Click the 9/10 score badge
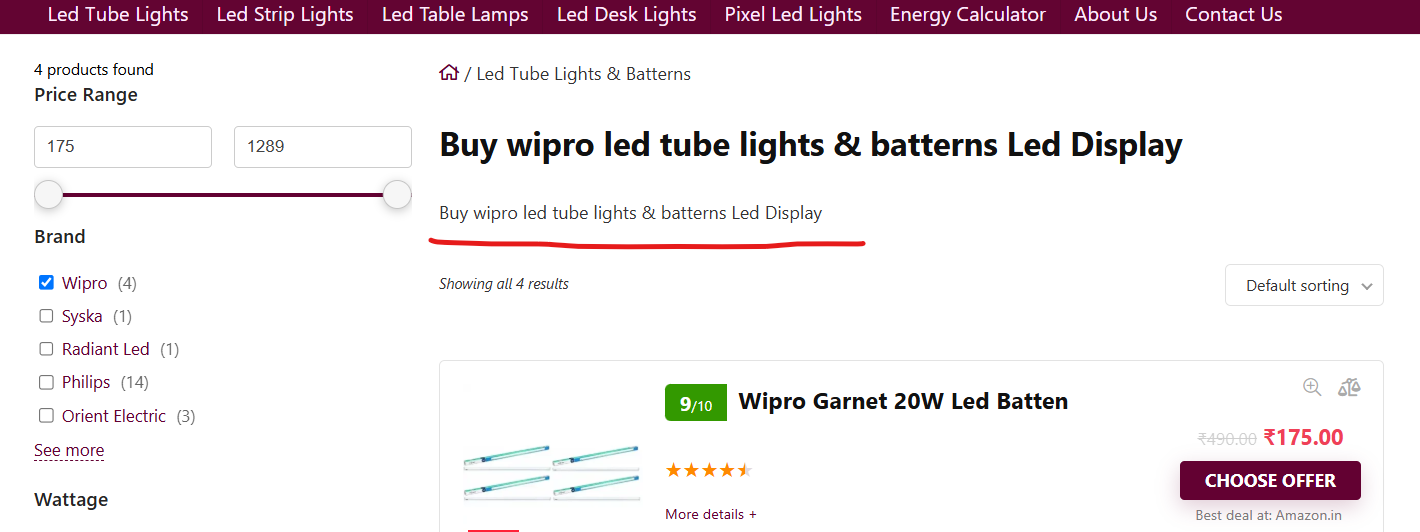Viewport: 1420px width, 532px height. pos(696,403)
